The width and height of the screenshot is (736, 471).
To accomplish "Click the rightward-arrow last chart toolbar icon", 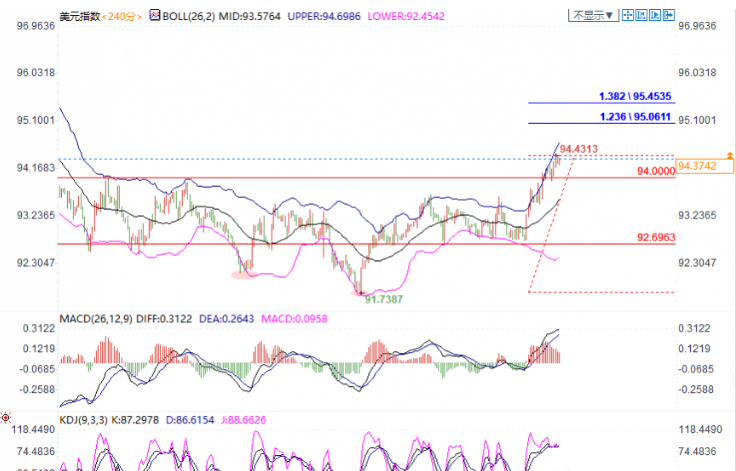I will coord(669,15).
